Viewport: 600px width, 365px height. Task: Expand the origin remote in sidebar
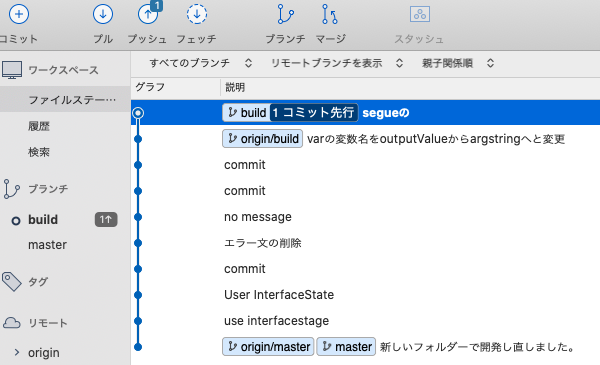(16, 352)
